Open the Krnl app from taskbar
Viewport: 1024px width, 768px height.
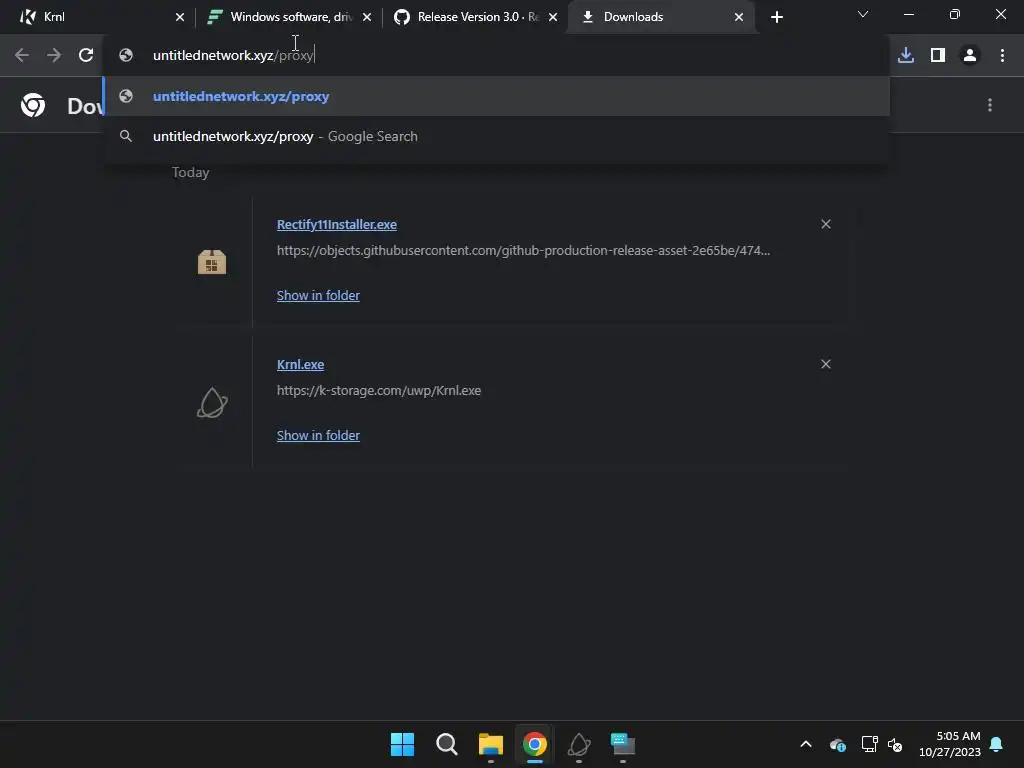point(579,744)
